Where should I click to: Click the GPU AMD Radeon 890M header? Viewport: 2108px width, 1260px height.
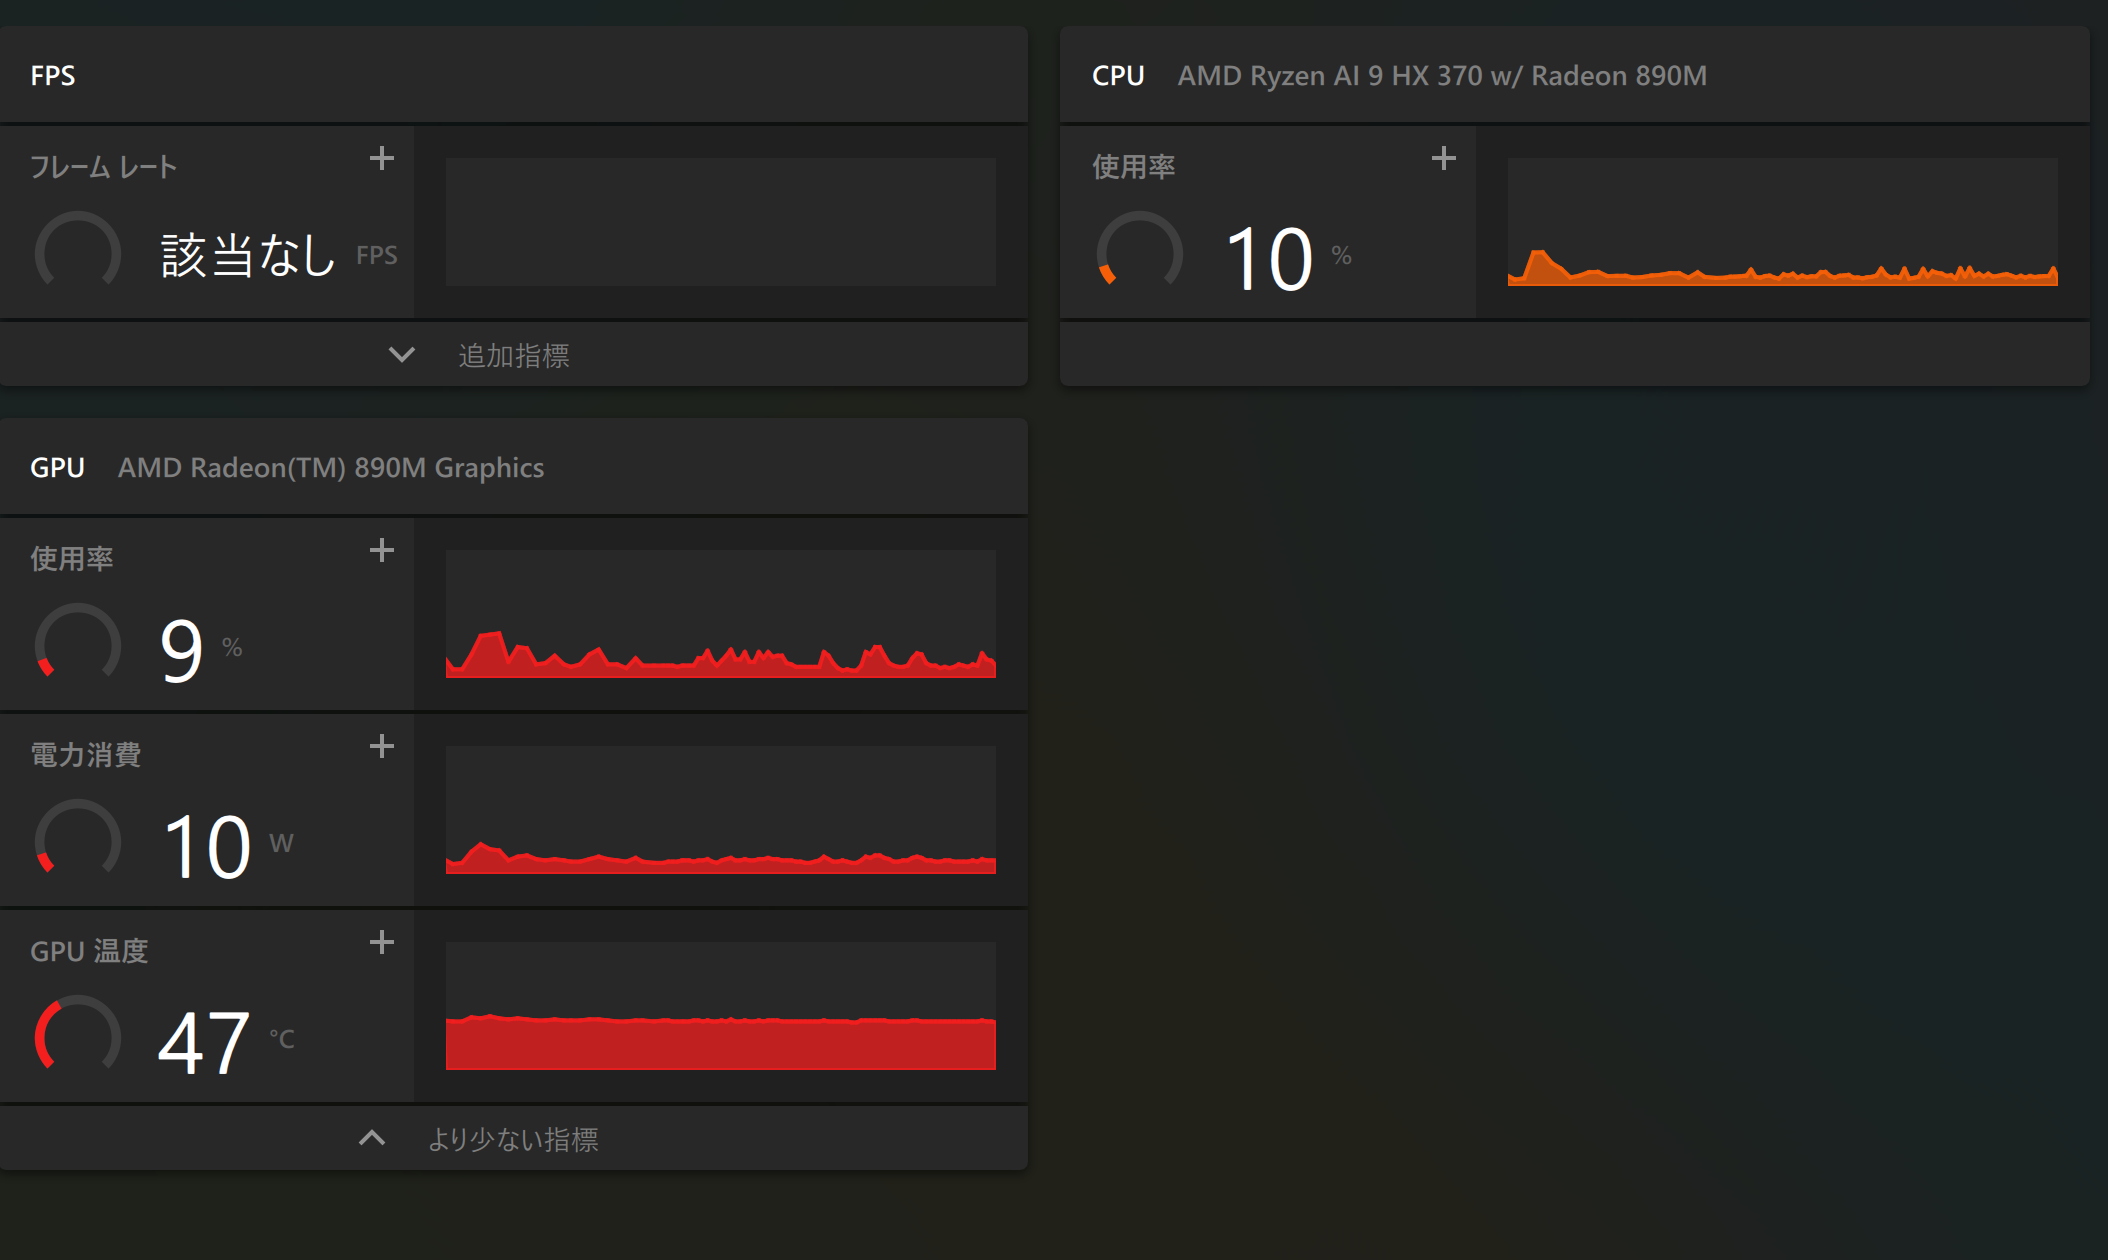[330, 468]
